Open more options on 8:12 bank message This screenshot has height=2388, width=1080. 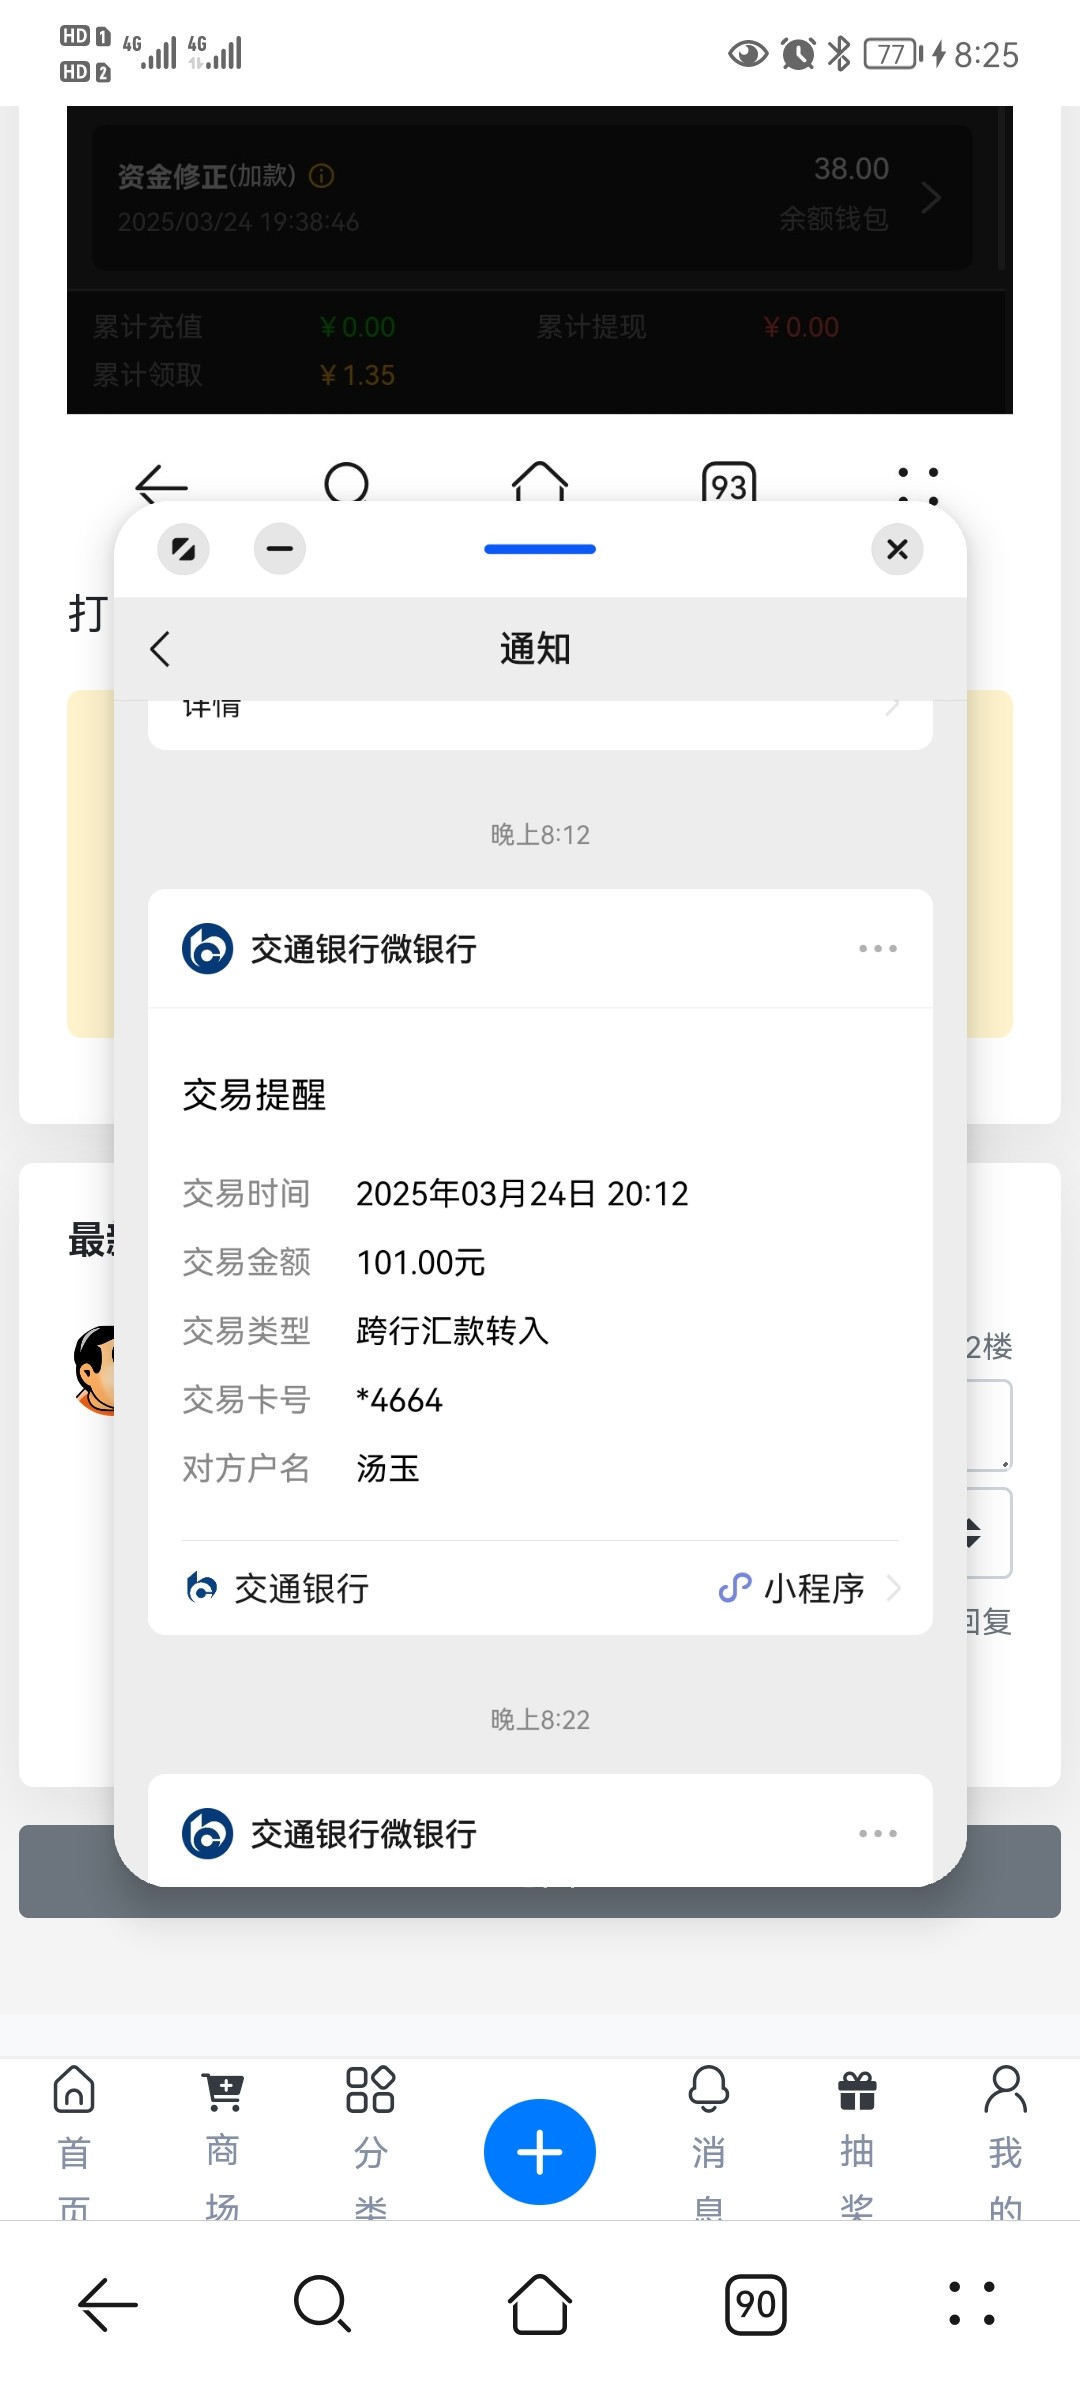click(877, 948)
